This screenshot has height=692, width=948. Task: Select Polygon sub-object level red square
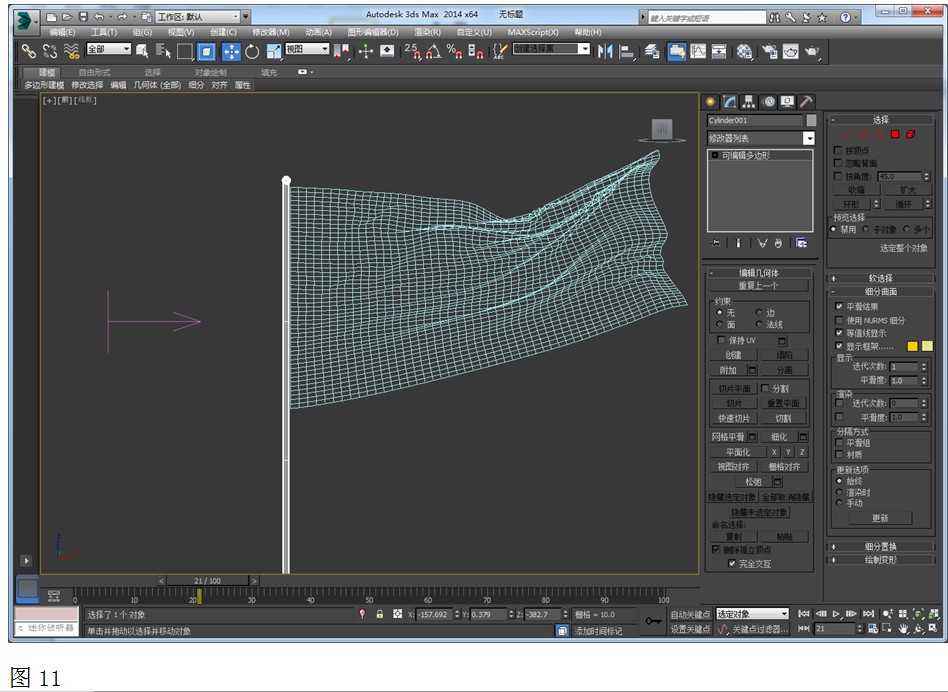(x=895, y=134)
